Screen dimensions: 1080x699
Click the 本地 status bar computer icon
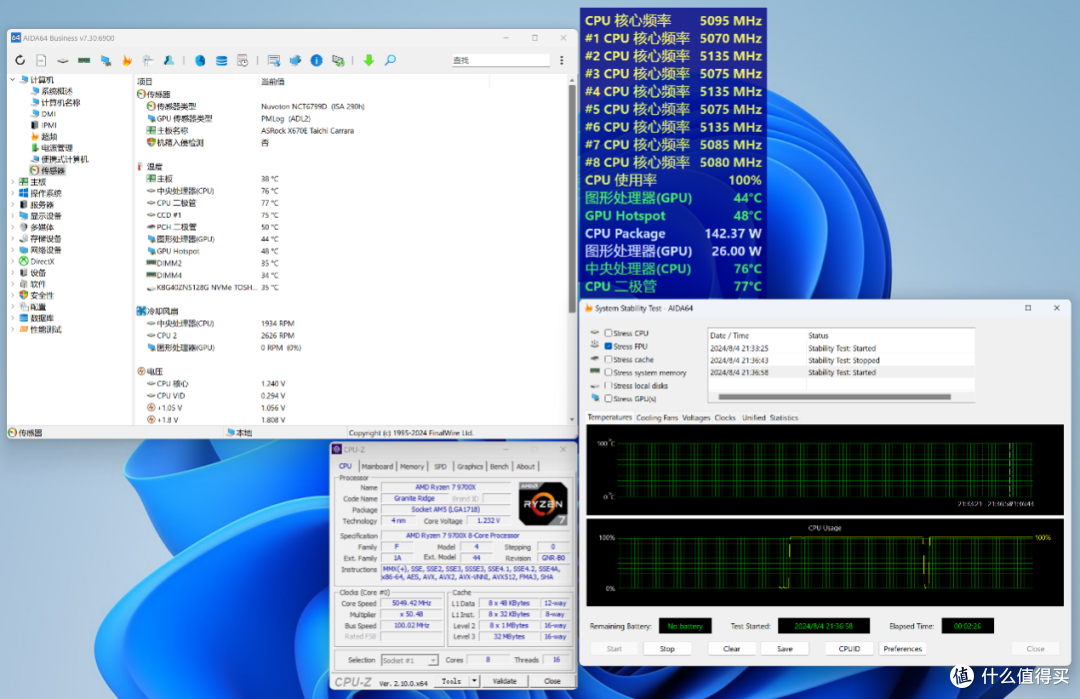tap(231, 432)
